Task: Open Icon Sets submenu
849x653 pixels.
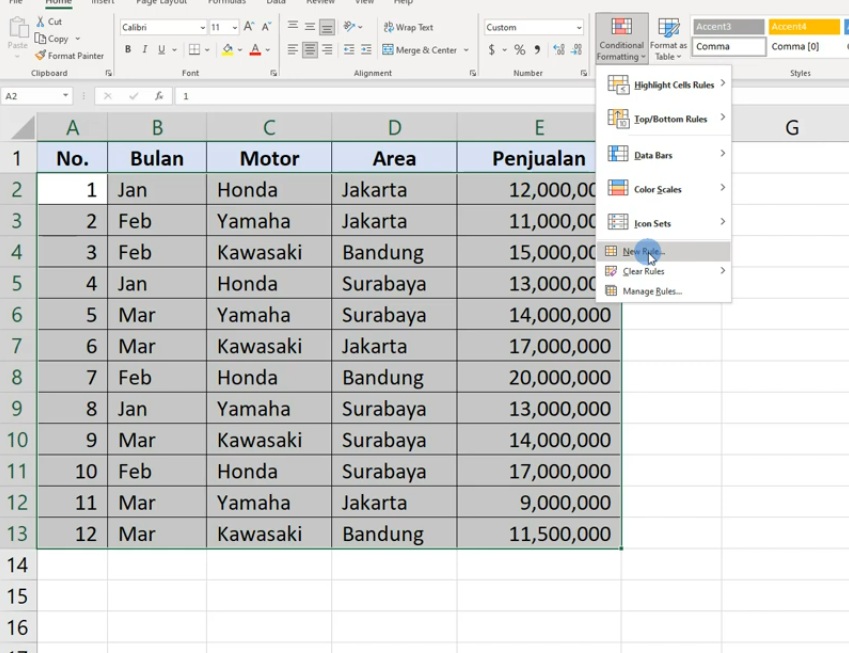Action: (x=664, y=223)
